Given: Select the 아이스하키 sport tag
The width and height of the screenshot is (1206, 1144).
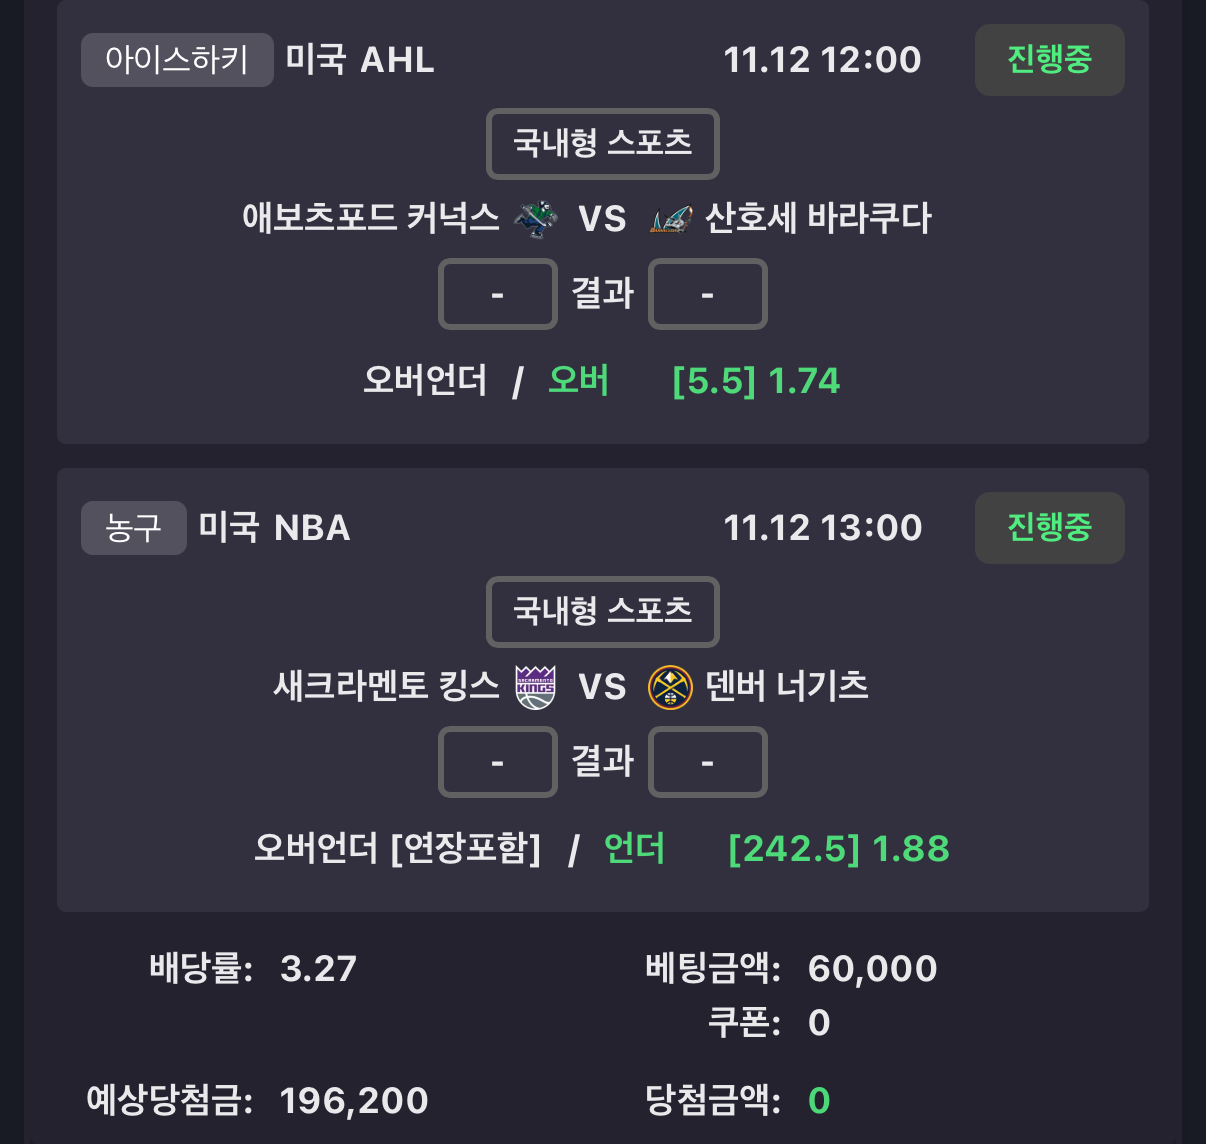Looking at the screenshot, I should pos(177,60).
